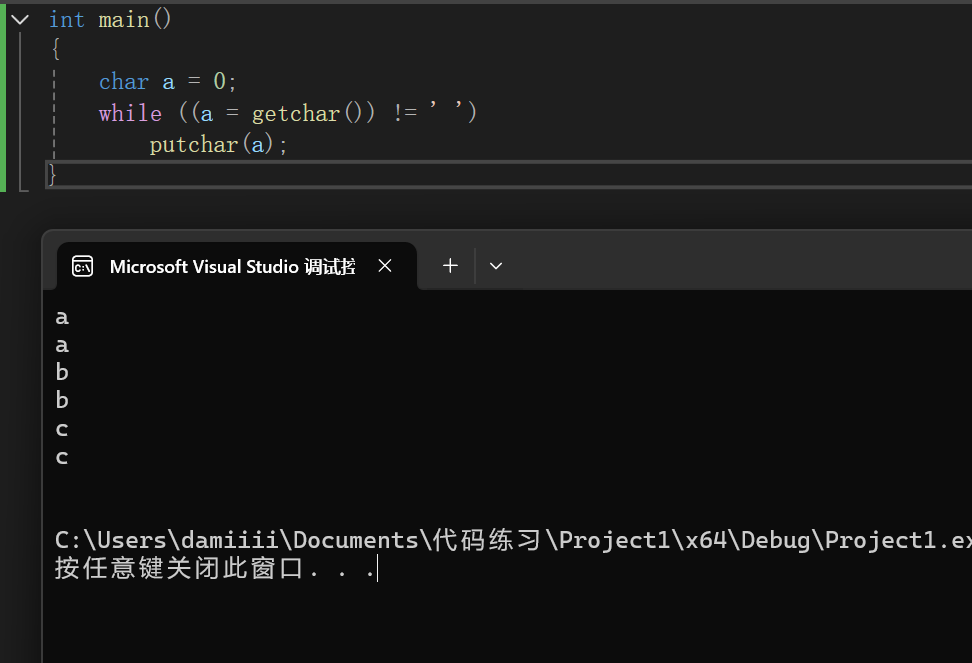Click the terminal icon on the debug console tab
This screenshot has width=972, height=663.
pyautogui.click(x=82, y=266)
